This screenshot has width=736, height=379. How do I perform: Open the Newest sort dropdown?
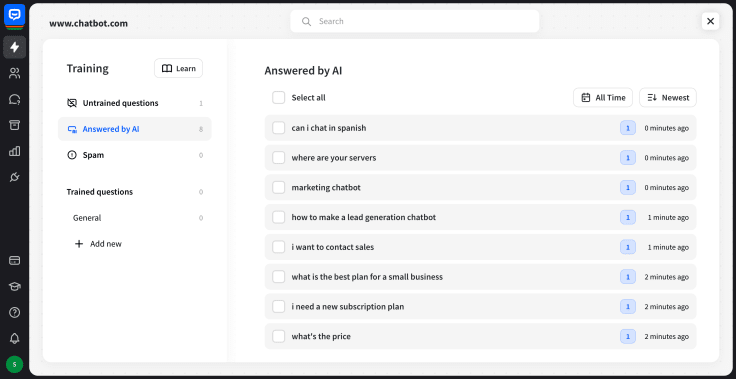click(668, 98)
